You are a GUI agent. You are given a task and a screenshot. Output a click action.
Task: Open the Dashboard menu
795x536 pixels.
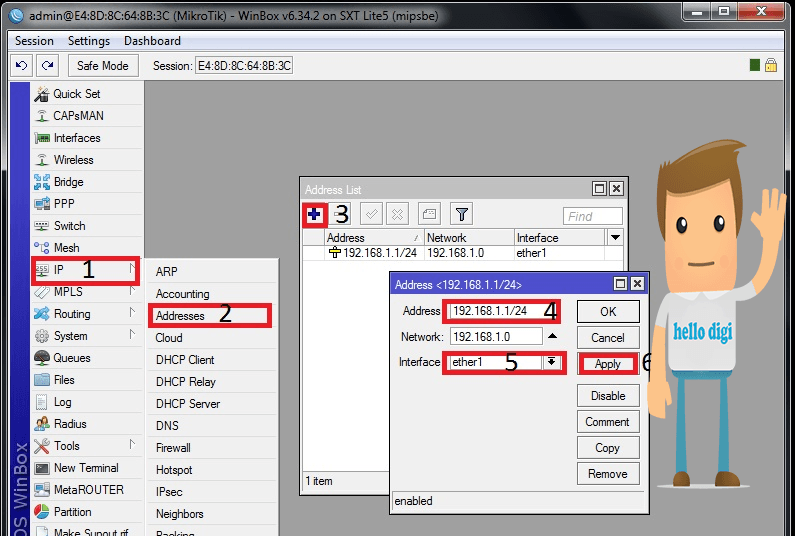tap(152, 41)
